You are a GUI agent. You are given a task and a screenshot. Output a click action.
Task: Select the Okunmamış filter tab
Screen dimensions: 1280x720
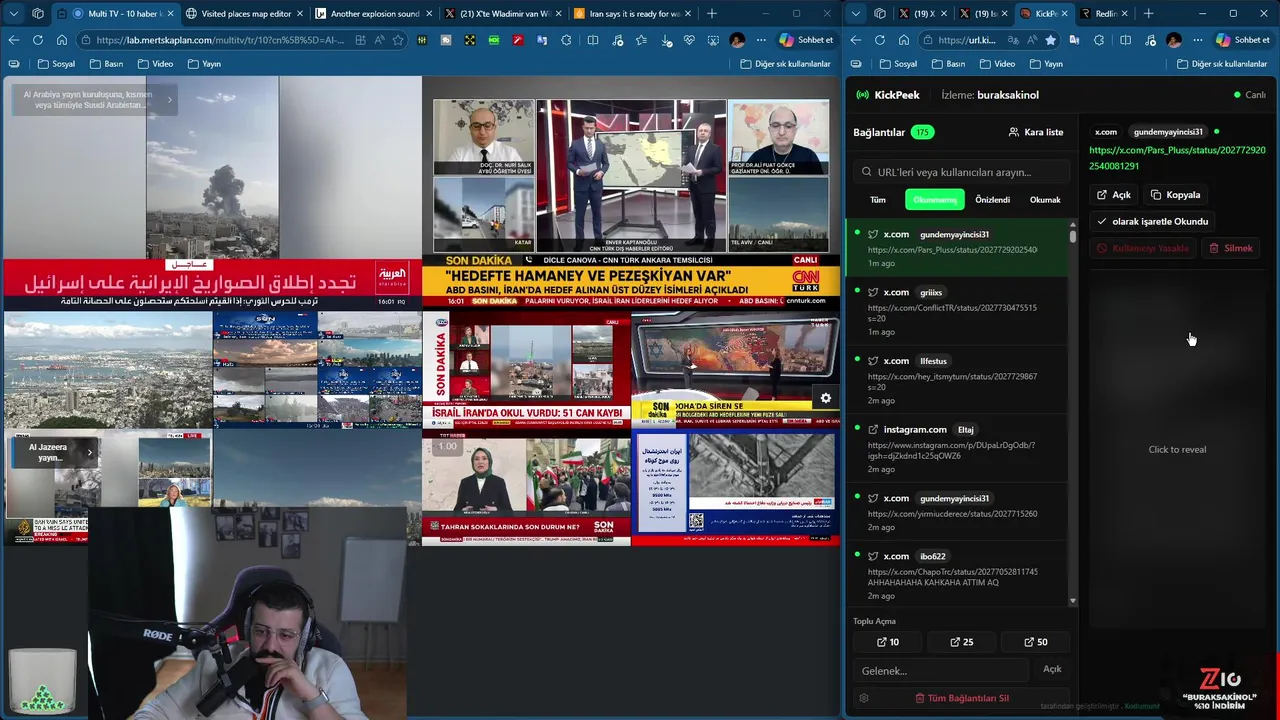click(x=935, y=200)
